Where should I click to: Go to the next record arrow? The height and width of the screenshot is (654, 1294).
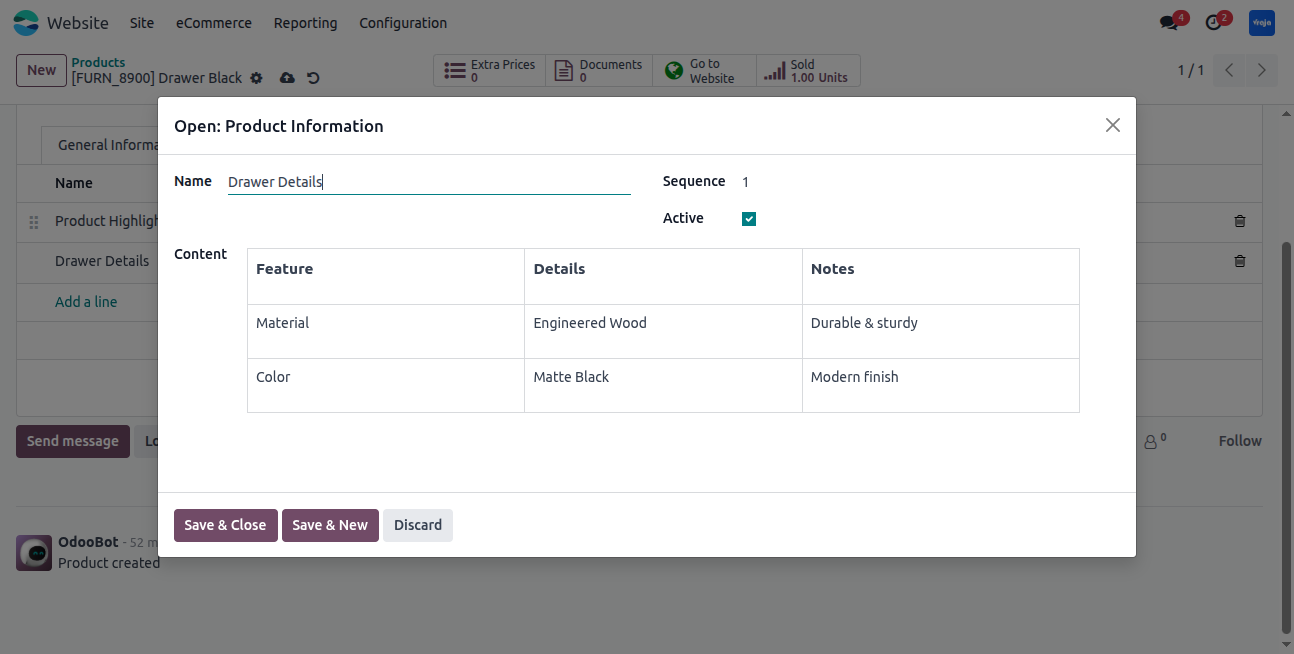pyautogui.click(x=1262, y=70)
